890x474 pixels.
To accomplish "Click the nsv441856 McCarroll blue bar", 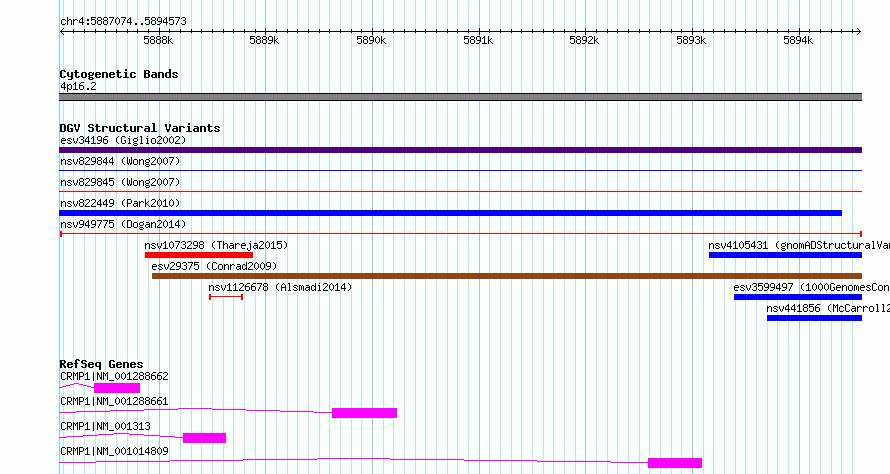I will point(815,318).
